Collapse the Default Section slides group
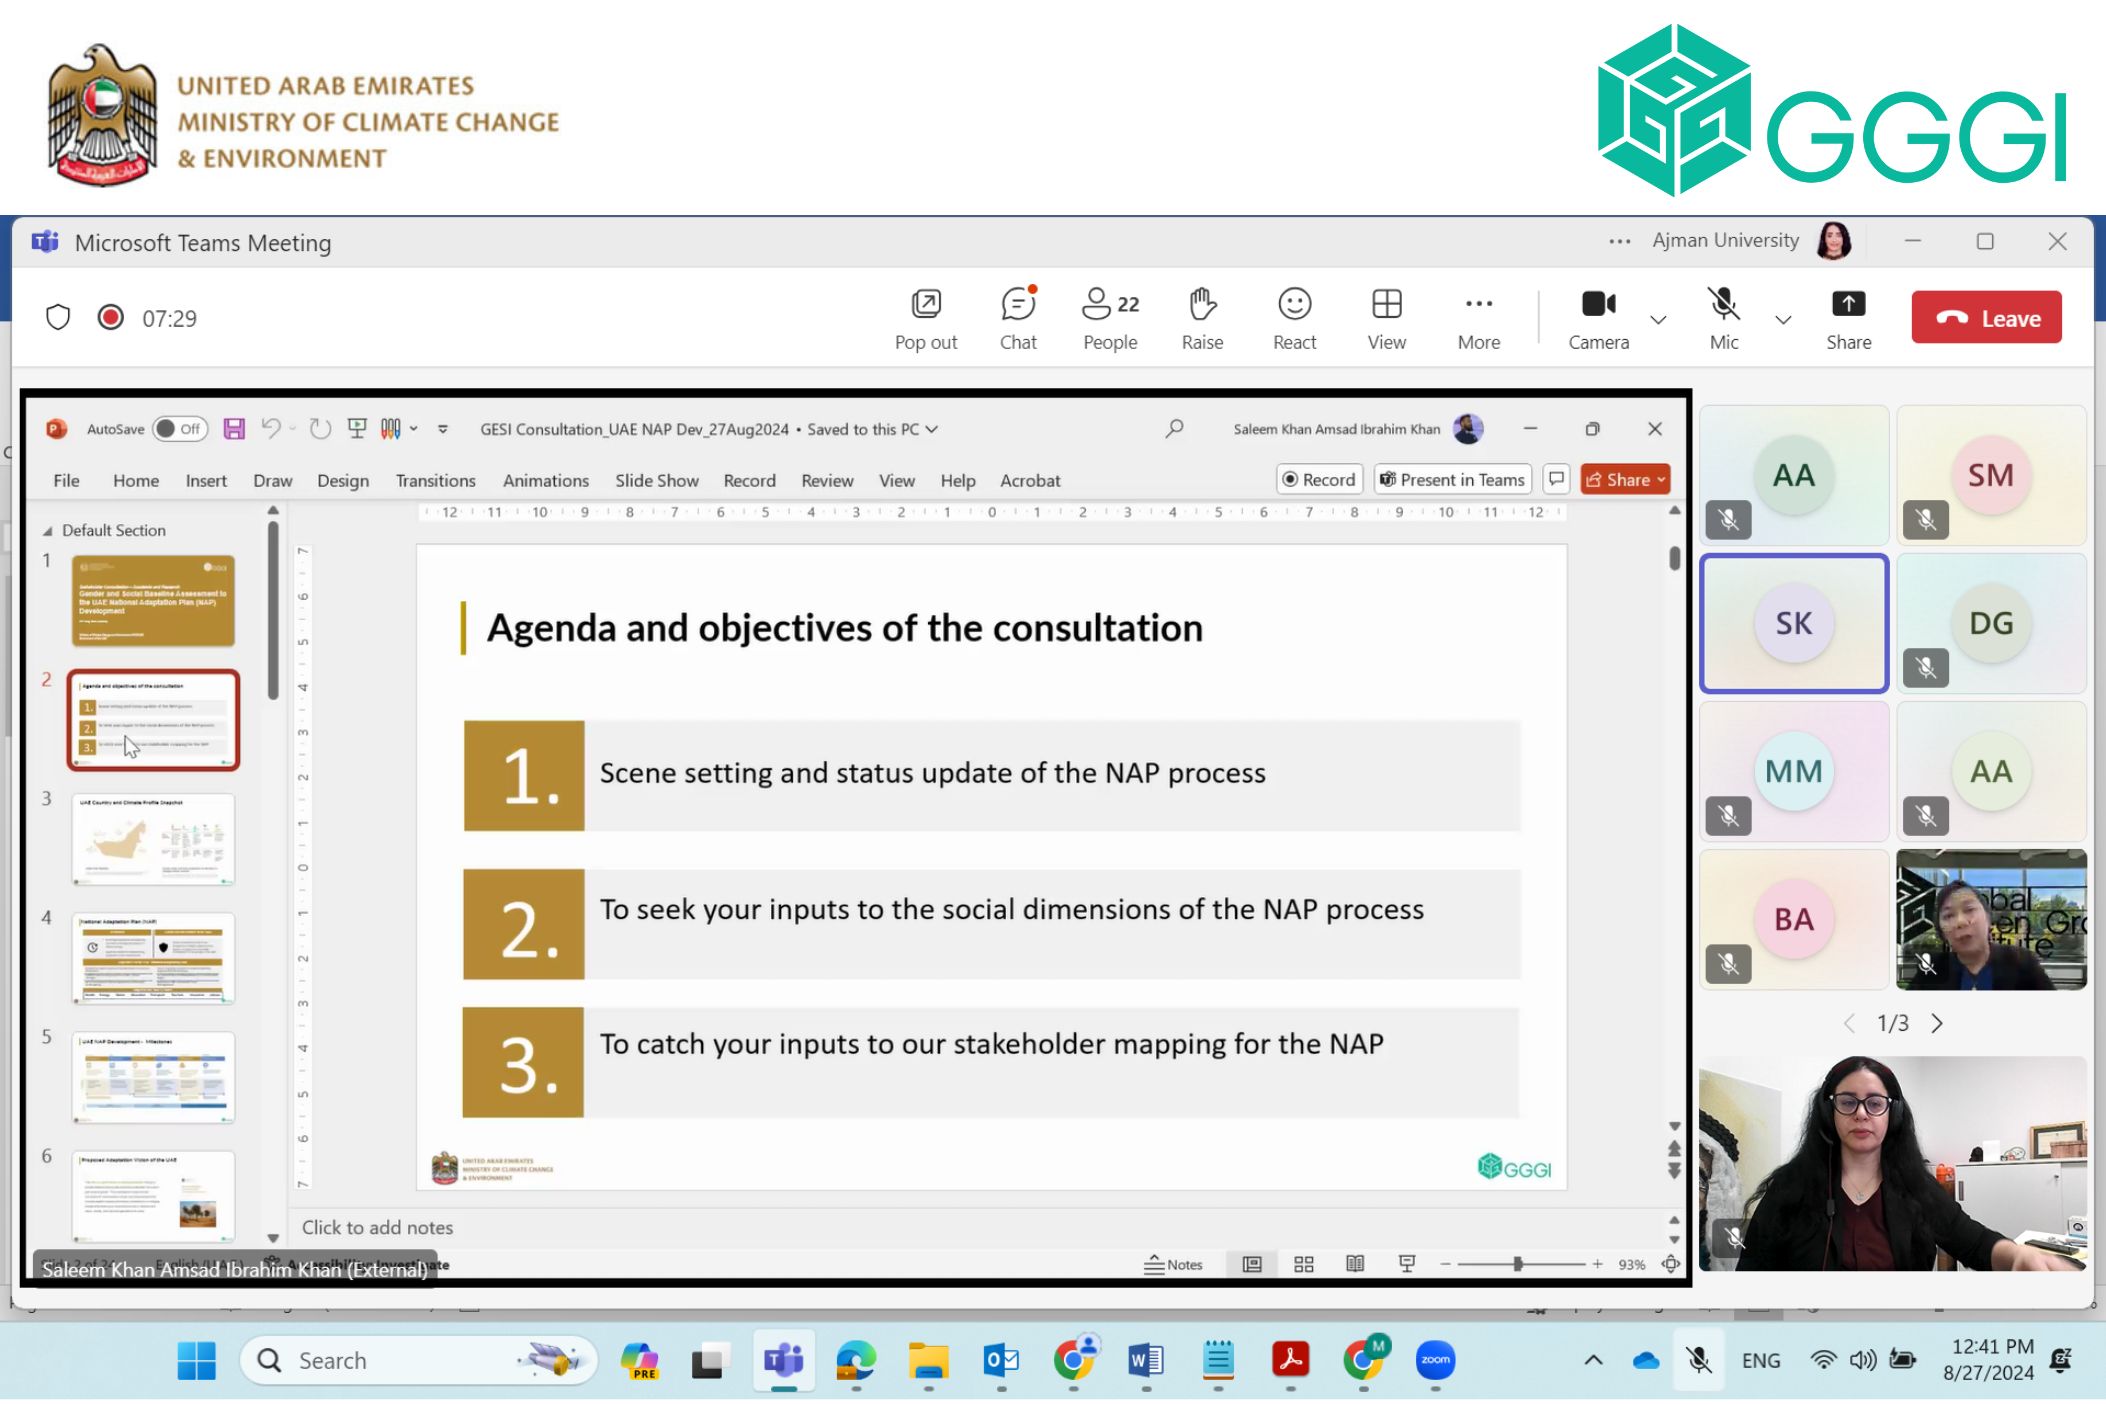Screen dimensions: 2106x1404 (x=47, y=531)
